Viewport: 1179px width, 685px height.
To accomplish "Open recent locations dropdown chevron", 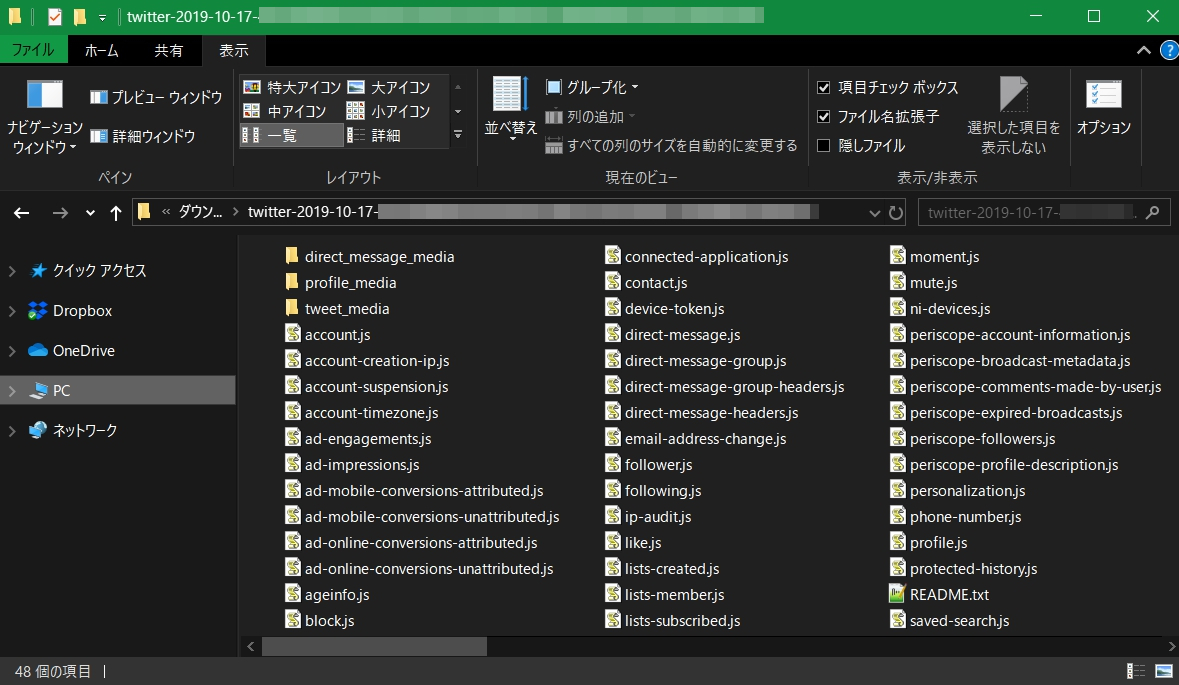I will 90,213.
